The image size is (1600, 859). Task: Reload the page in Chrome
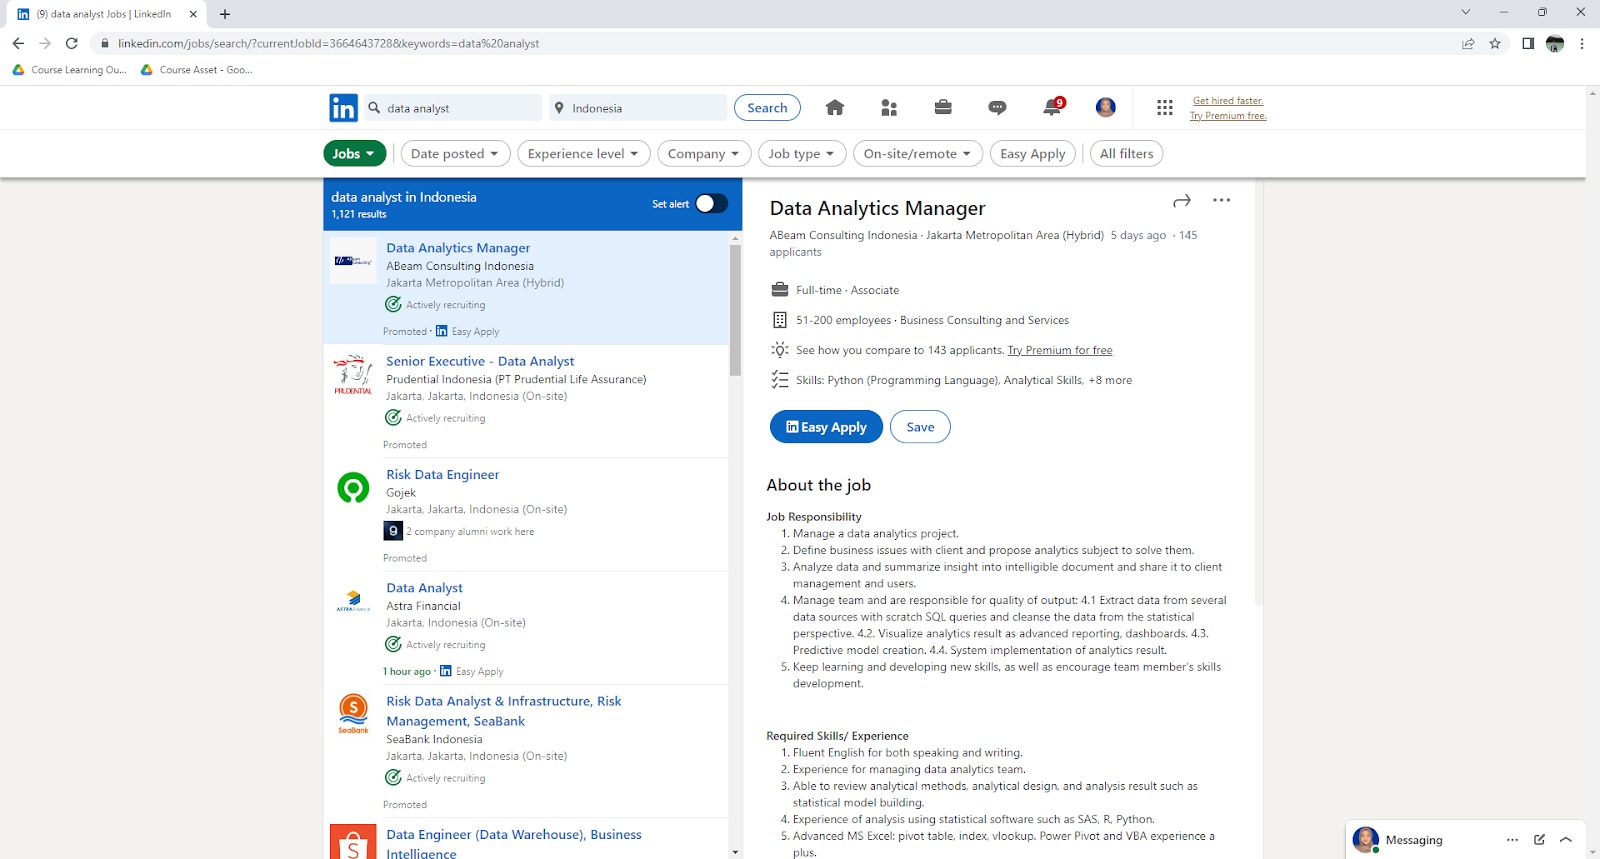click(x=72, y=43)
